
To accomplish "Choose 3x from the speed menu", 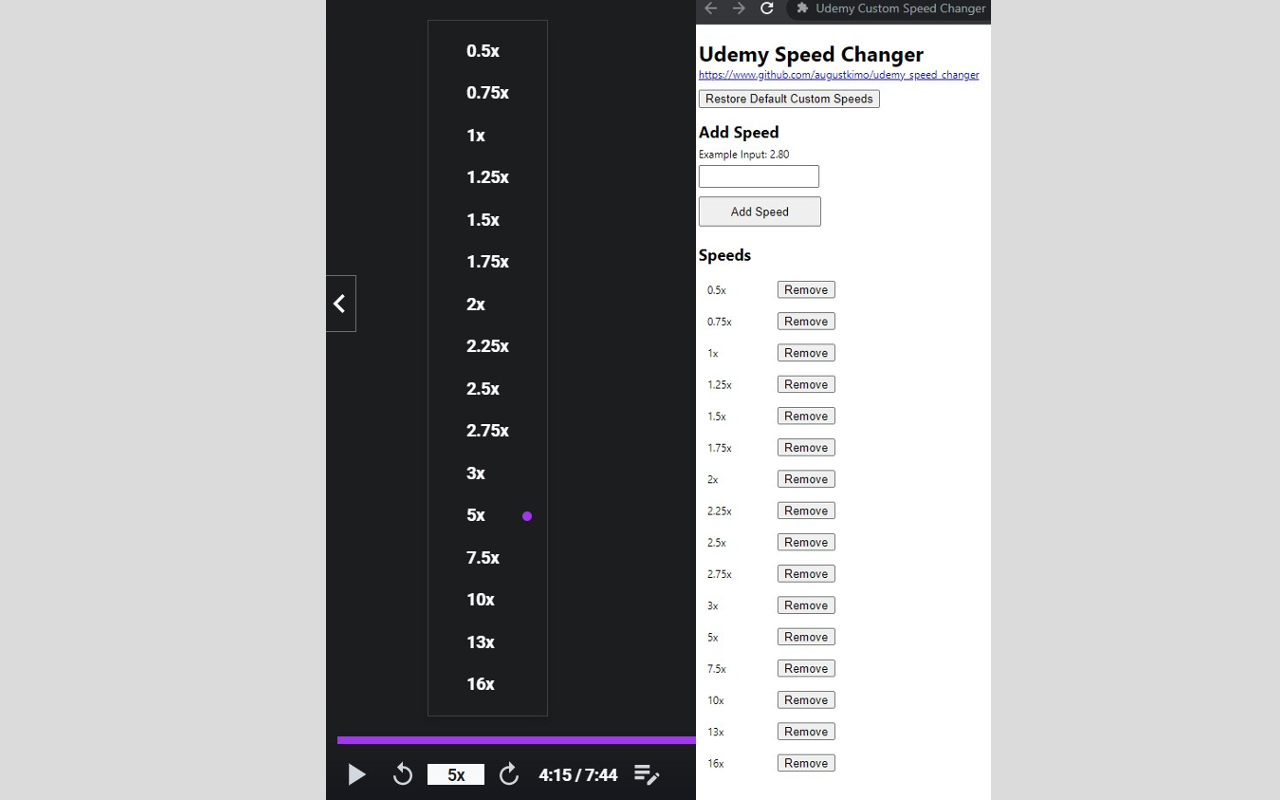I will point(475,473).
